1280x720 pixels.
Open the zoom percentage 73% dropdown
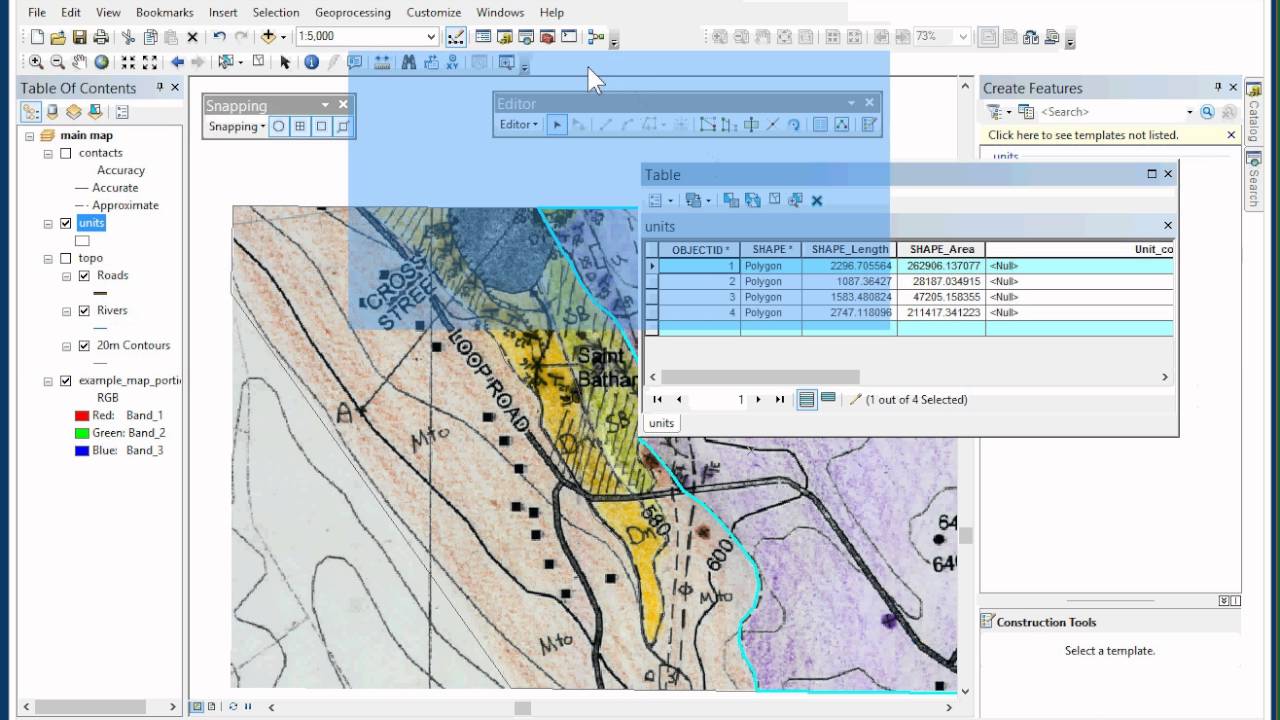[x=963, y=37]
